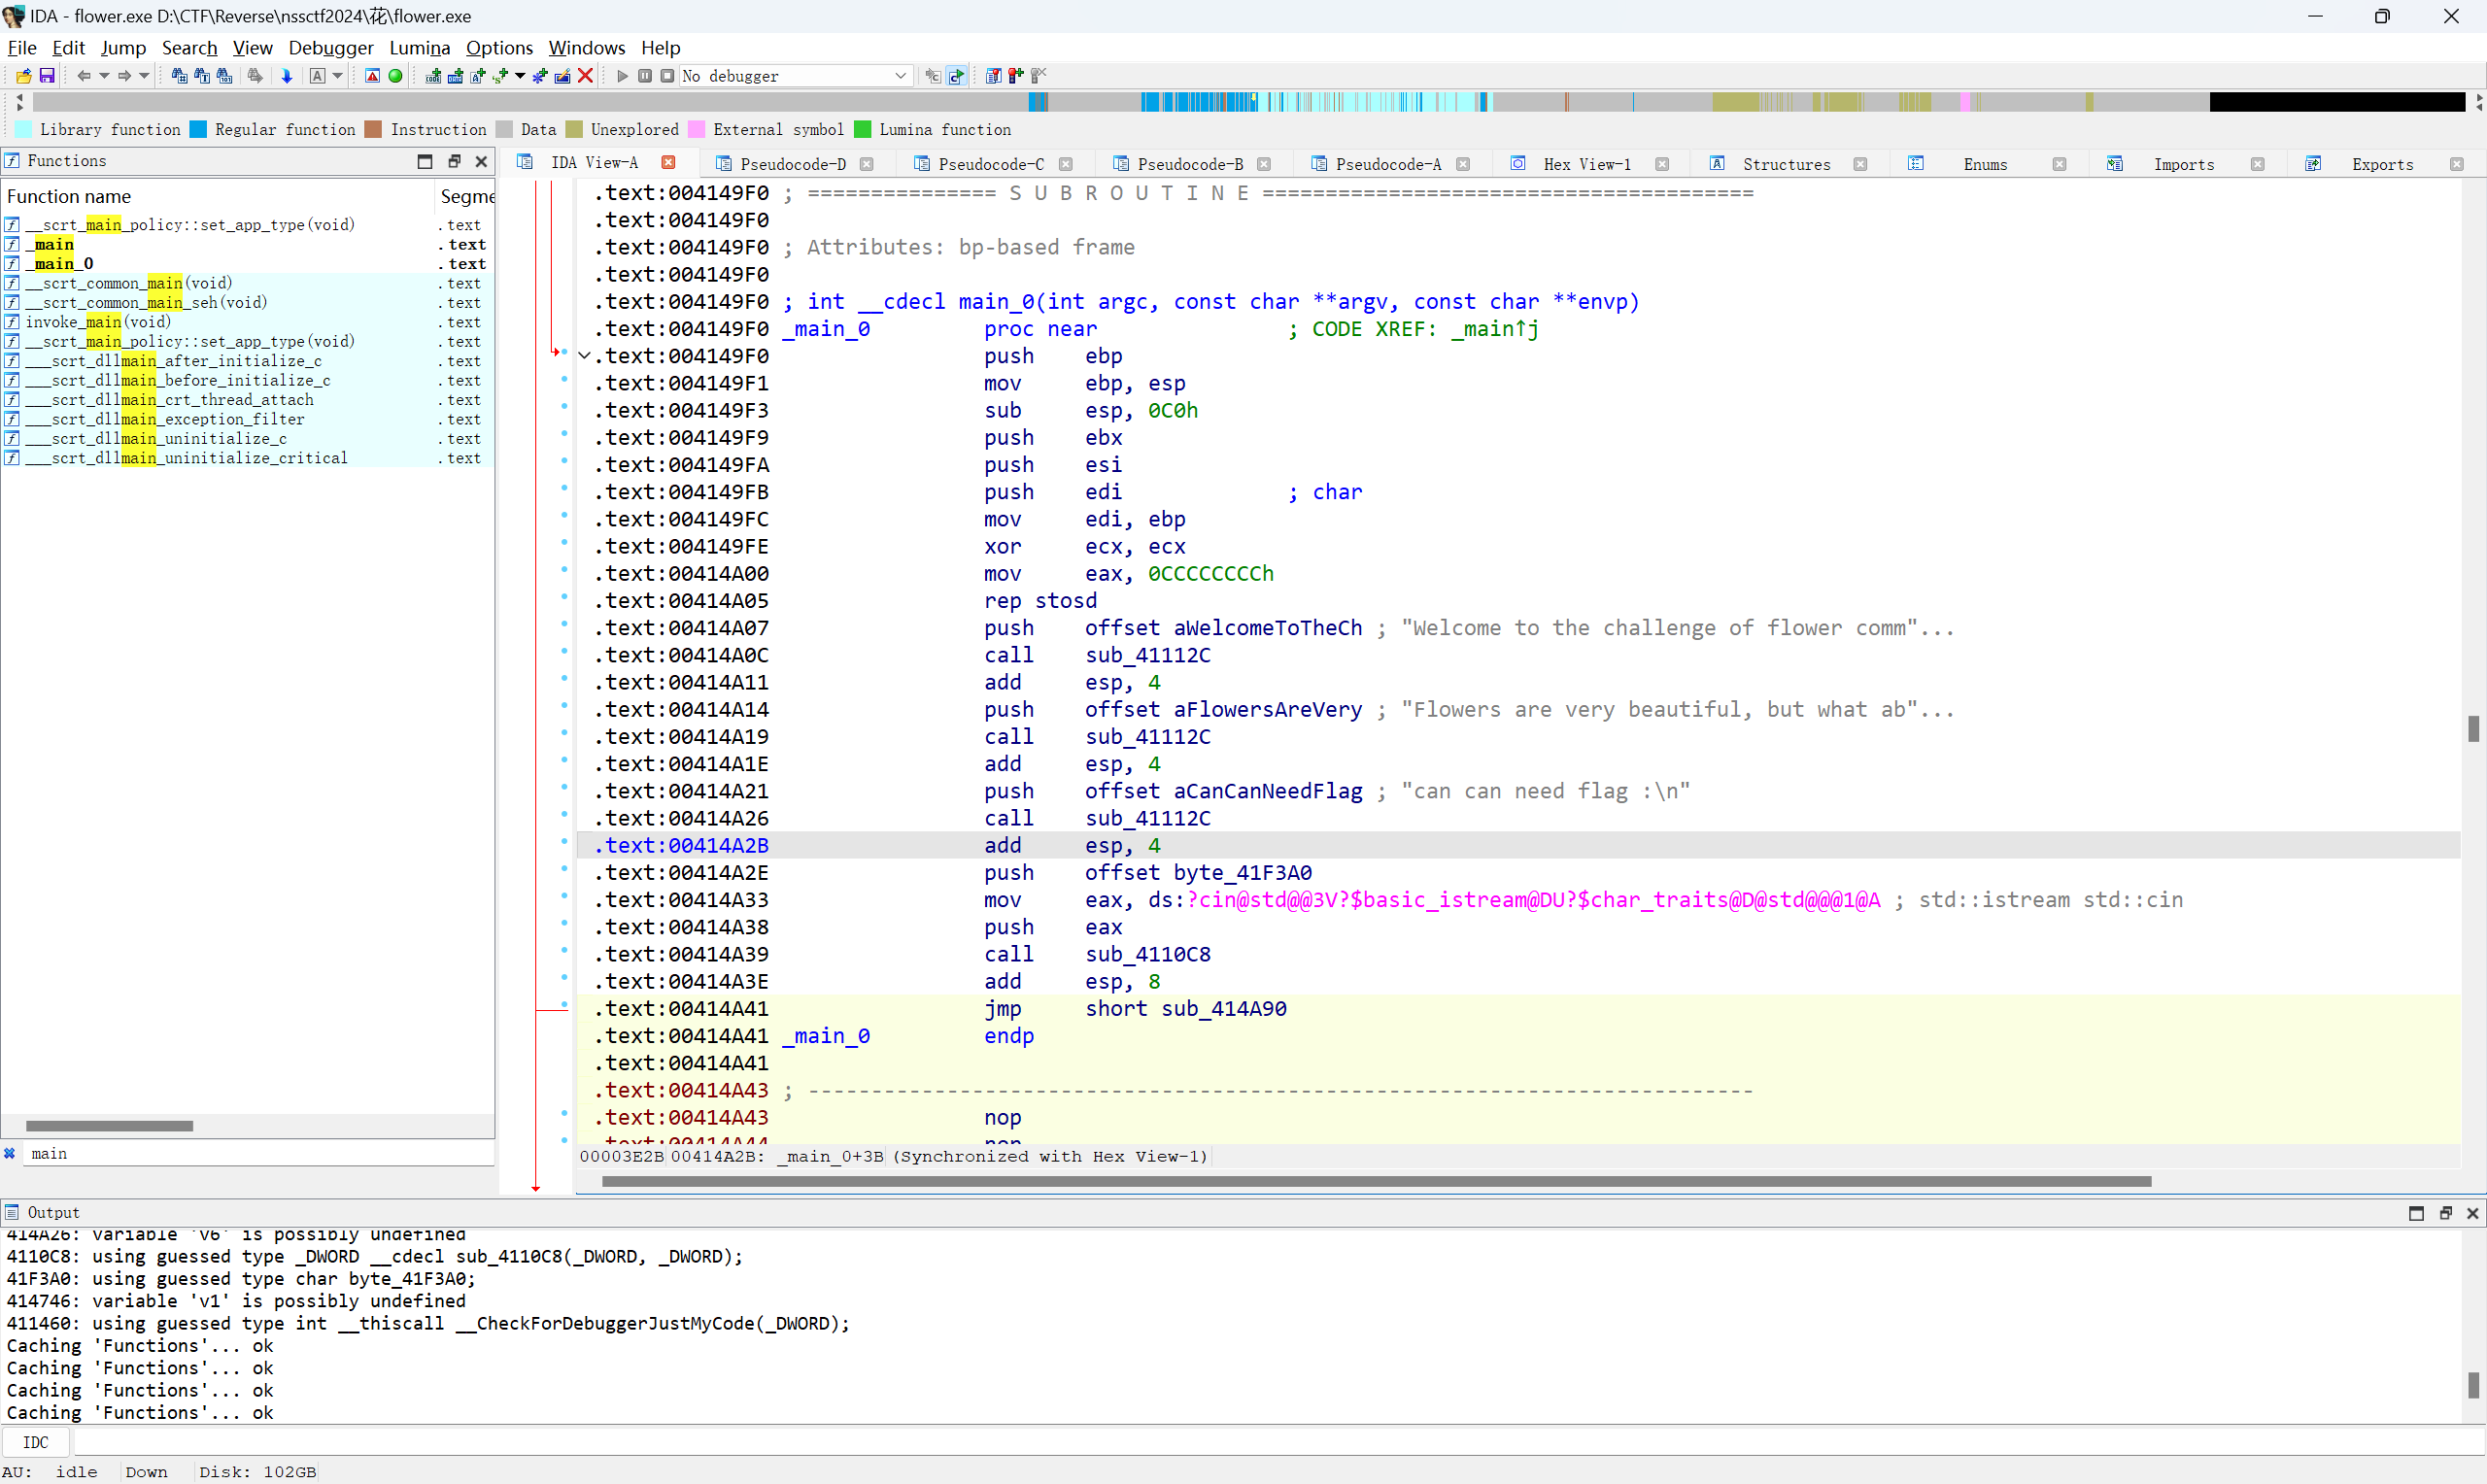
Task: Open dropdown next to the letter A icon
Action: pos(337,76)
